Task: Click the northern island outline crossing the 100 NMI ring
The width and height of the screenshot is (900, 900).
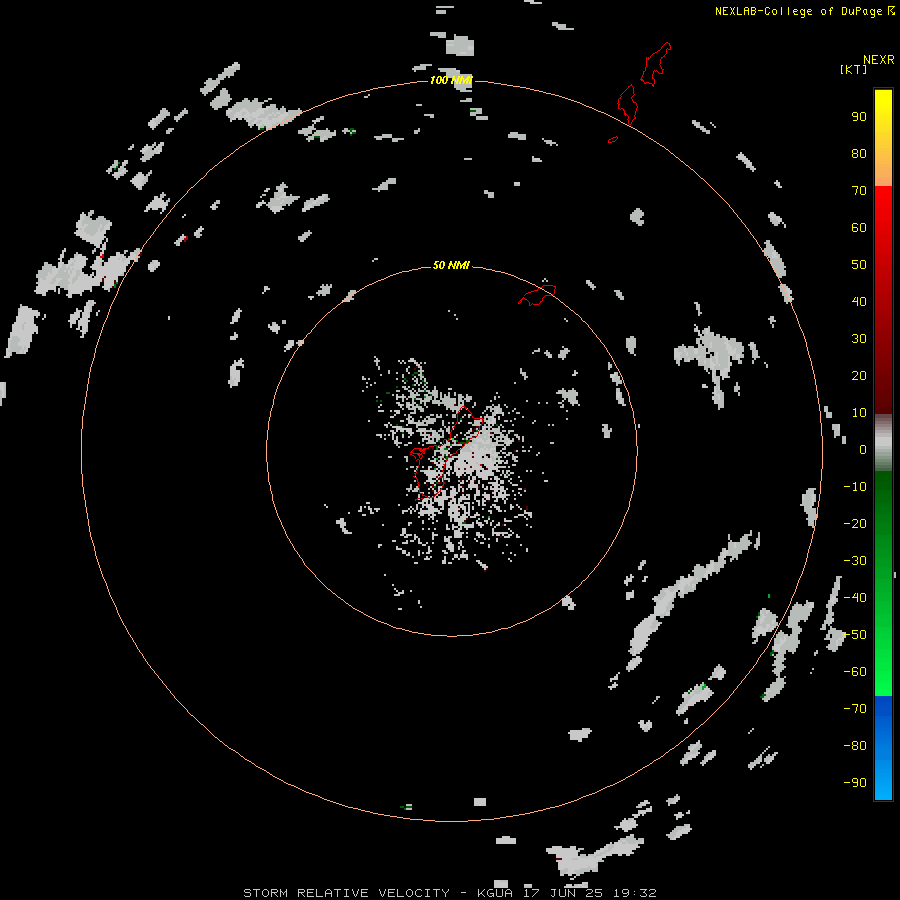Action: (627, 104)
